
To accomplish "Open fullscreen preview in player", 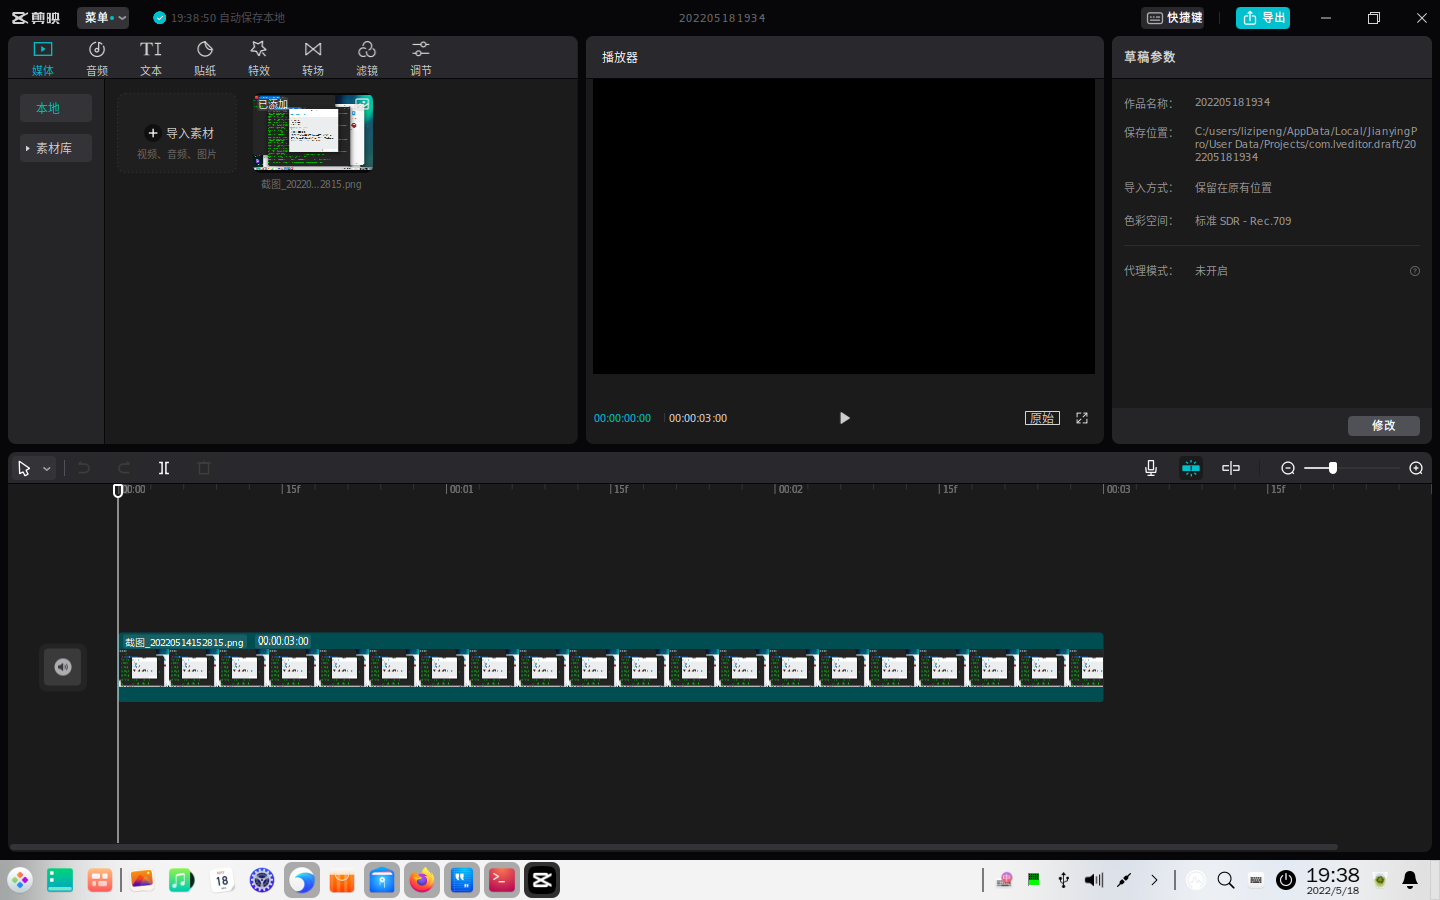I will (1082, 418).
